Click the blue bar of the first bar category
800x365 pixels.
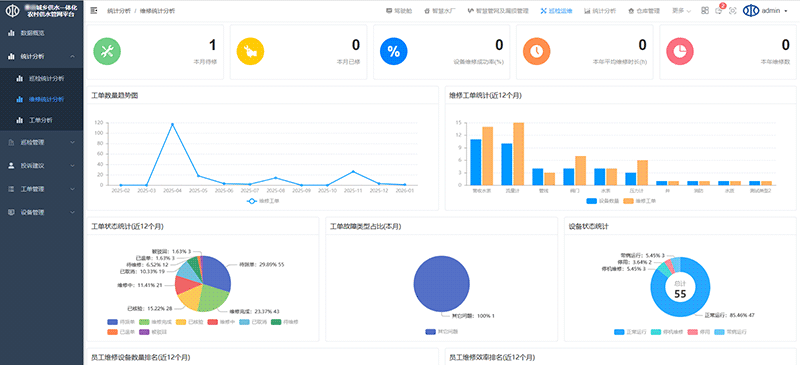point(476,162)
